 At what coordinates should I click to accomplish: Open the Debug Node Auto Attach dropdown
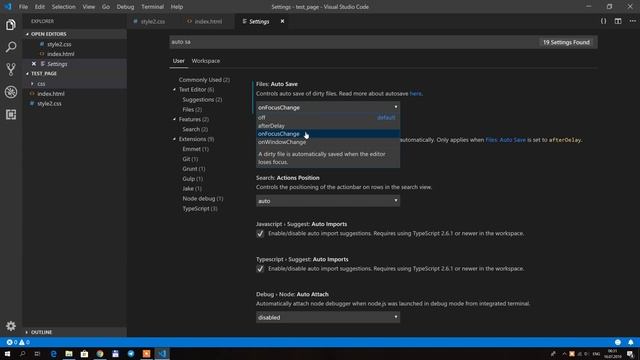pyautogui.click(x=328, y=317)
